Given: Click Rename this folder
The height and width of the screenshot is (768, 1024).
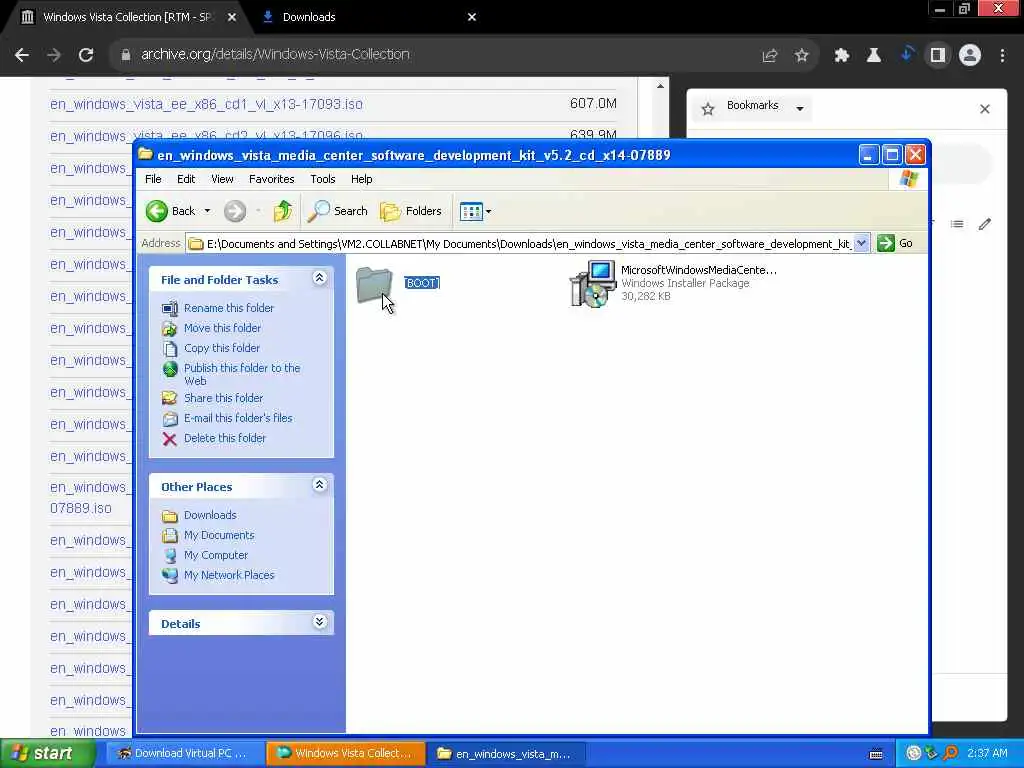Looking at the screenshot, I should [x=229, y=308].
